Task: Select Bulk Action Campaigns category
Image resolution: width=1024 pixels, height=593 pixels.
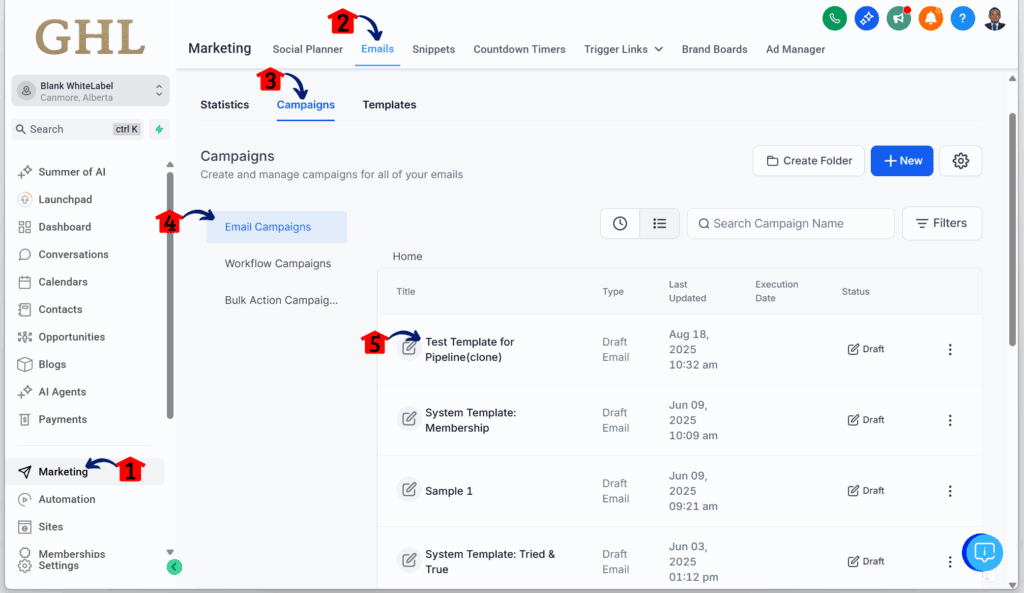Action: (x=281, y=300)
